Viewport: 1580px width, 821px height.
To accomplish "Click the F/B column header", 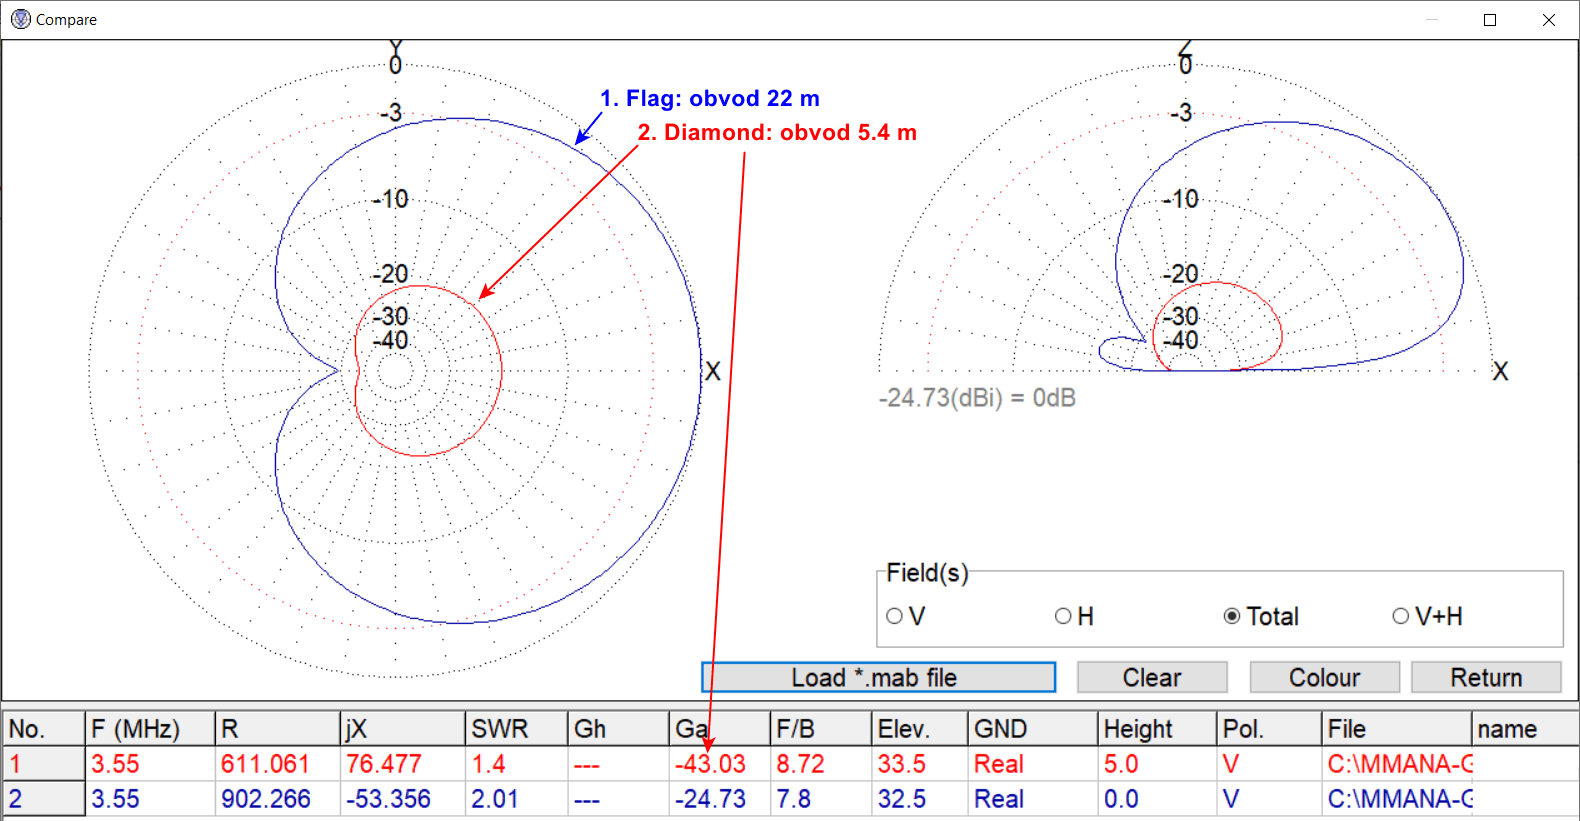I will (x=819, y=729).
